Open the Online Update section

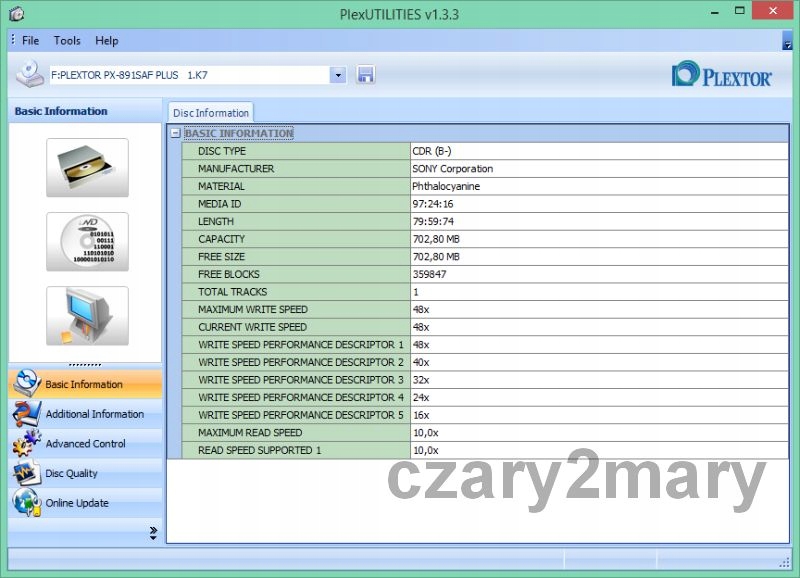tap(85, 502)
